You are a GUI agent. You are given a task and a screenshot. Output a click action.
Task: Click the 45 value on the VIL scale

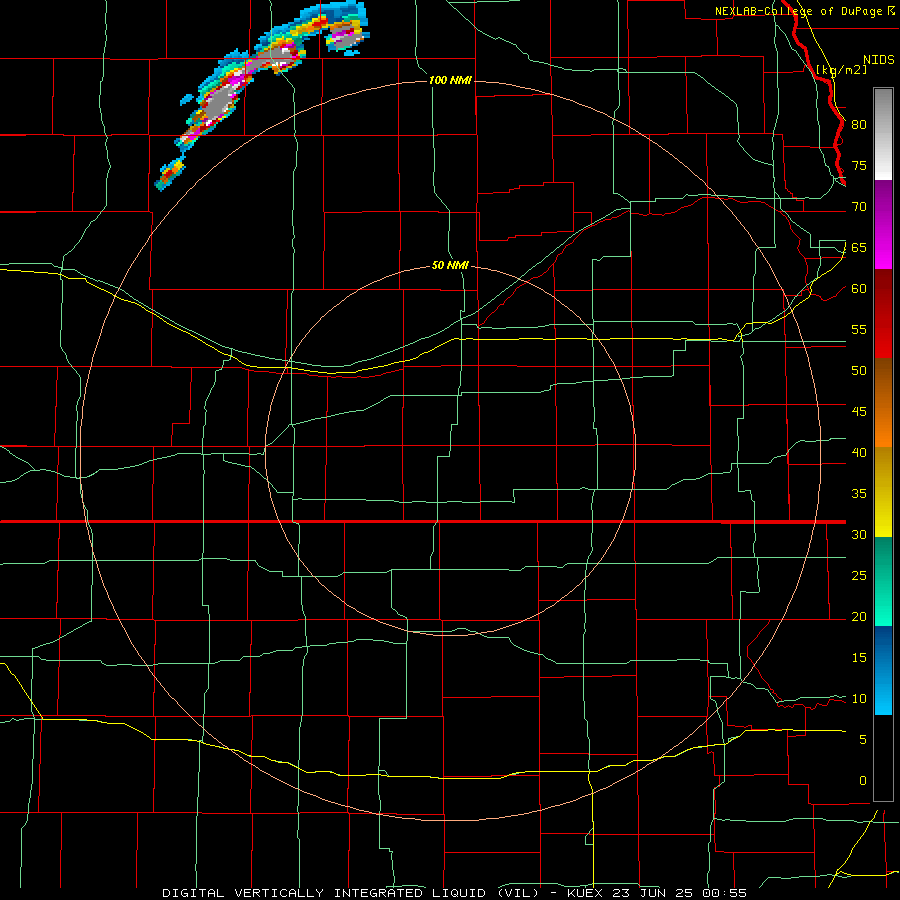point(859,412)
